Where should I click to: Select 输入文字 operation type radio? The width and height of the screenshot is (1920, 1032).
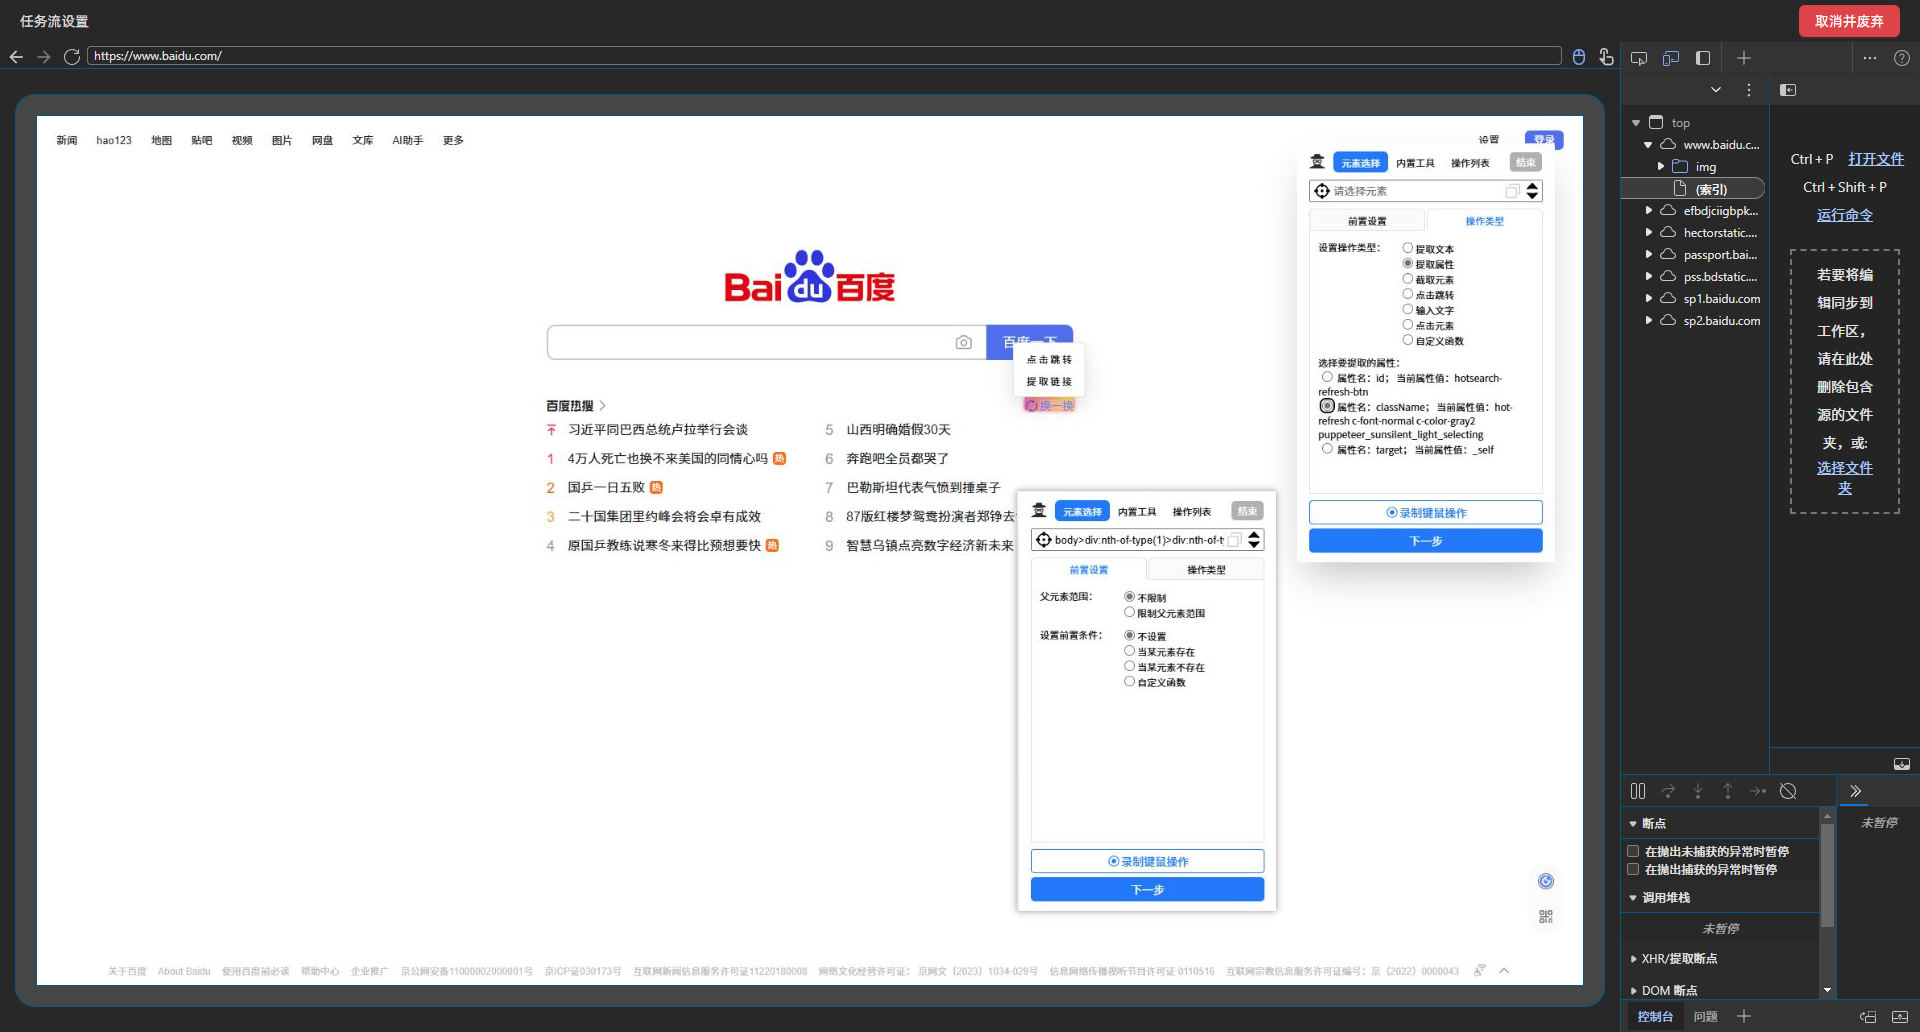[x=1408, y=309]
